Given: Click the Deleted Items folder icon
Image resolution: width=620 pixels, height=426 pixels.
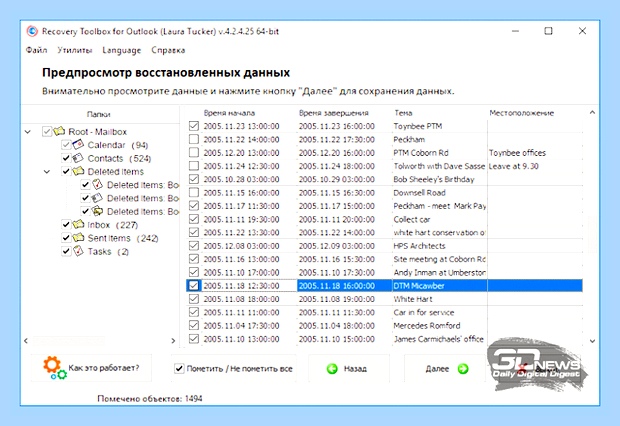Looking at the screenshot, I should 78,171.
